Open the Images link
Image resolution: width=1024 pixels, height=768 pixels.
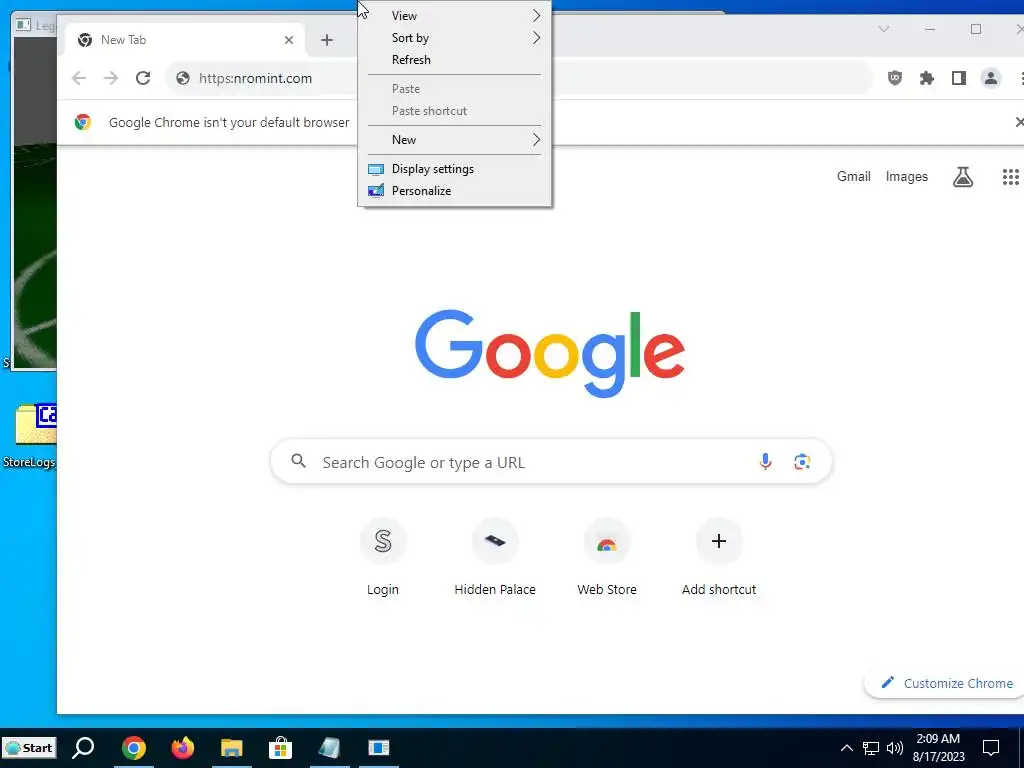tap(906, 176)
